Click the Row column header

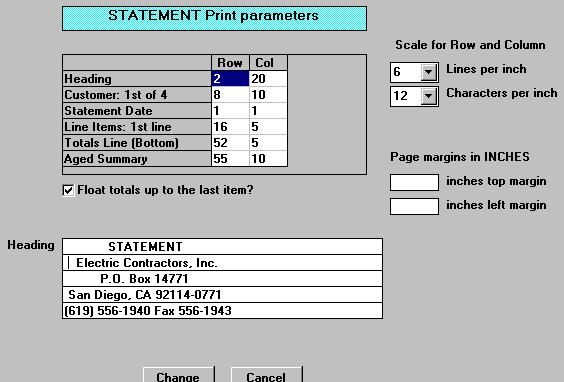[x=230, y=63]
